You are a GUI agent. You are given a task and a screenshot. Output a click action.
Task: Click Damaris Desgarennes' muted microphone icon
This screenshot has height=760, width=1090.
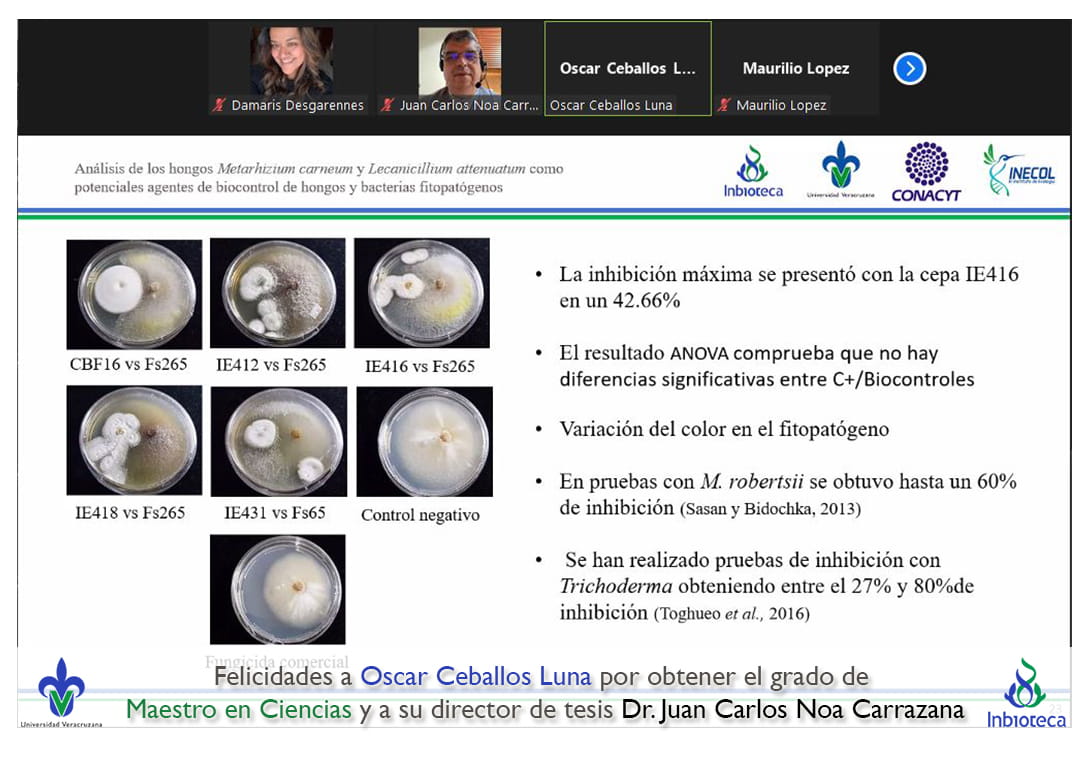tap(219, 105)
